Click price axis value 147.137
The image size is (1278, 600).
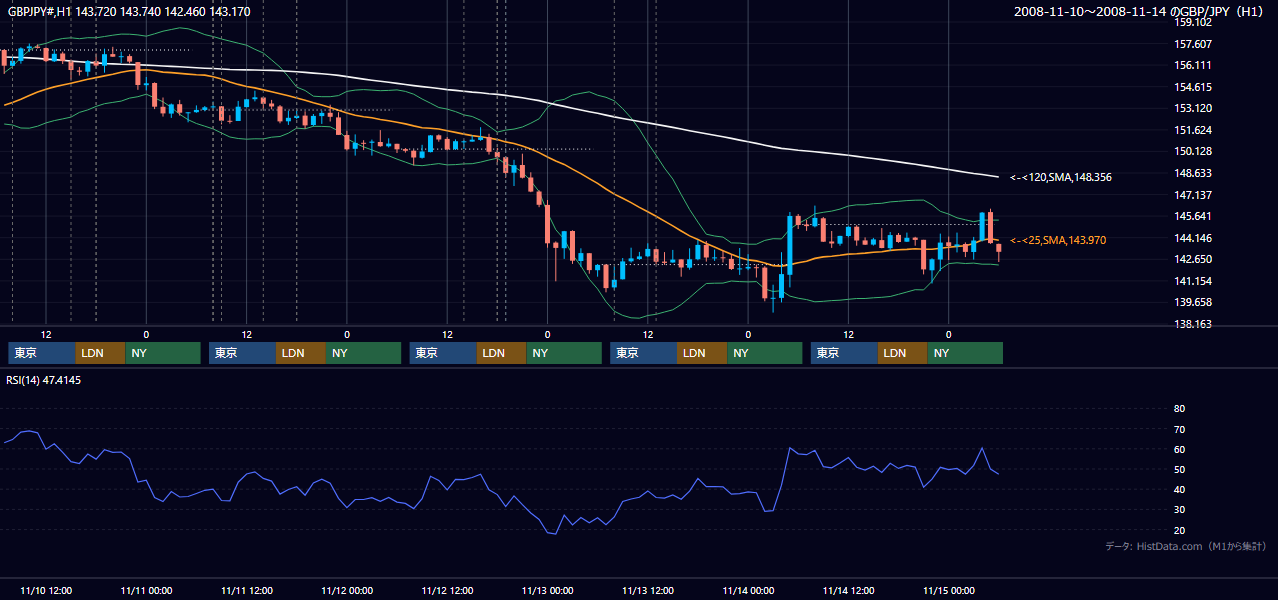[x=1194, y=195]
